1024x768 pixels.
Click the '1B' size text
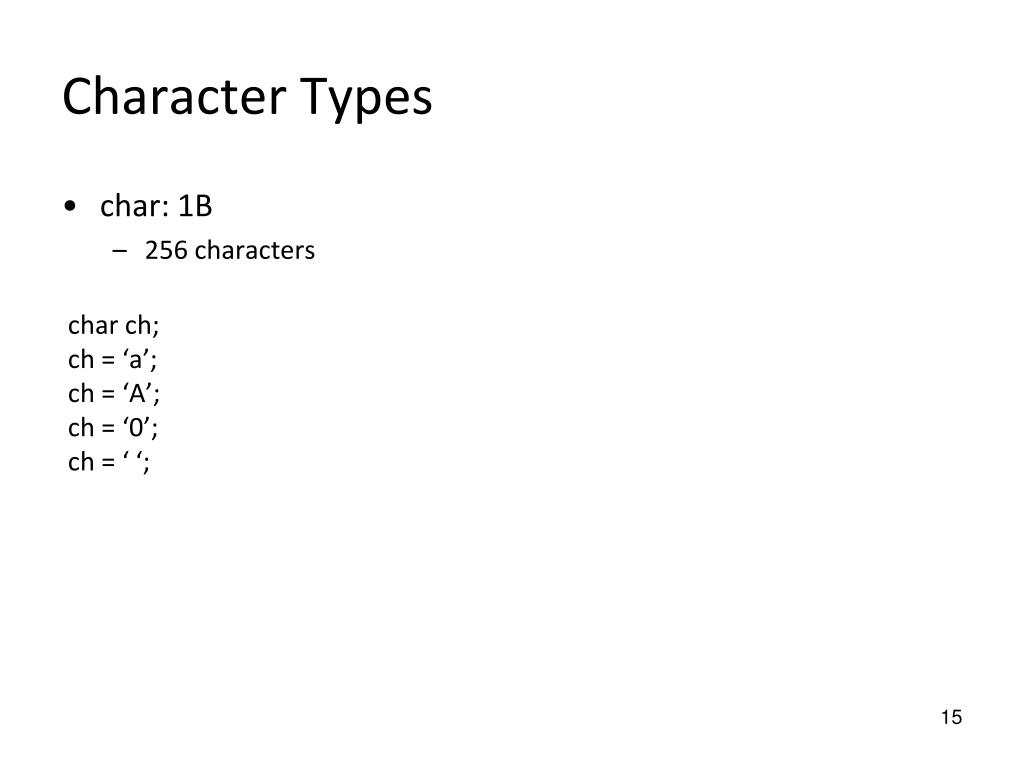[x=195, y=206]
